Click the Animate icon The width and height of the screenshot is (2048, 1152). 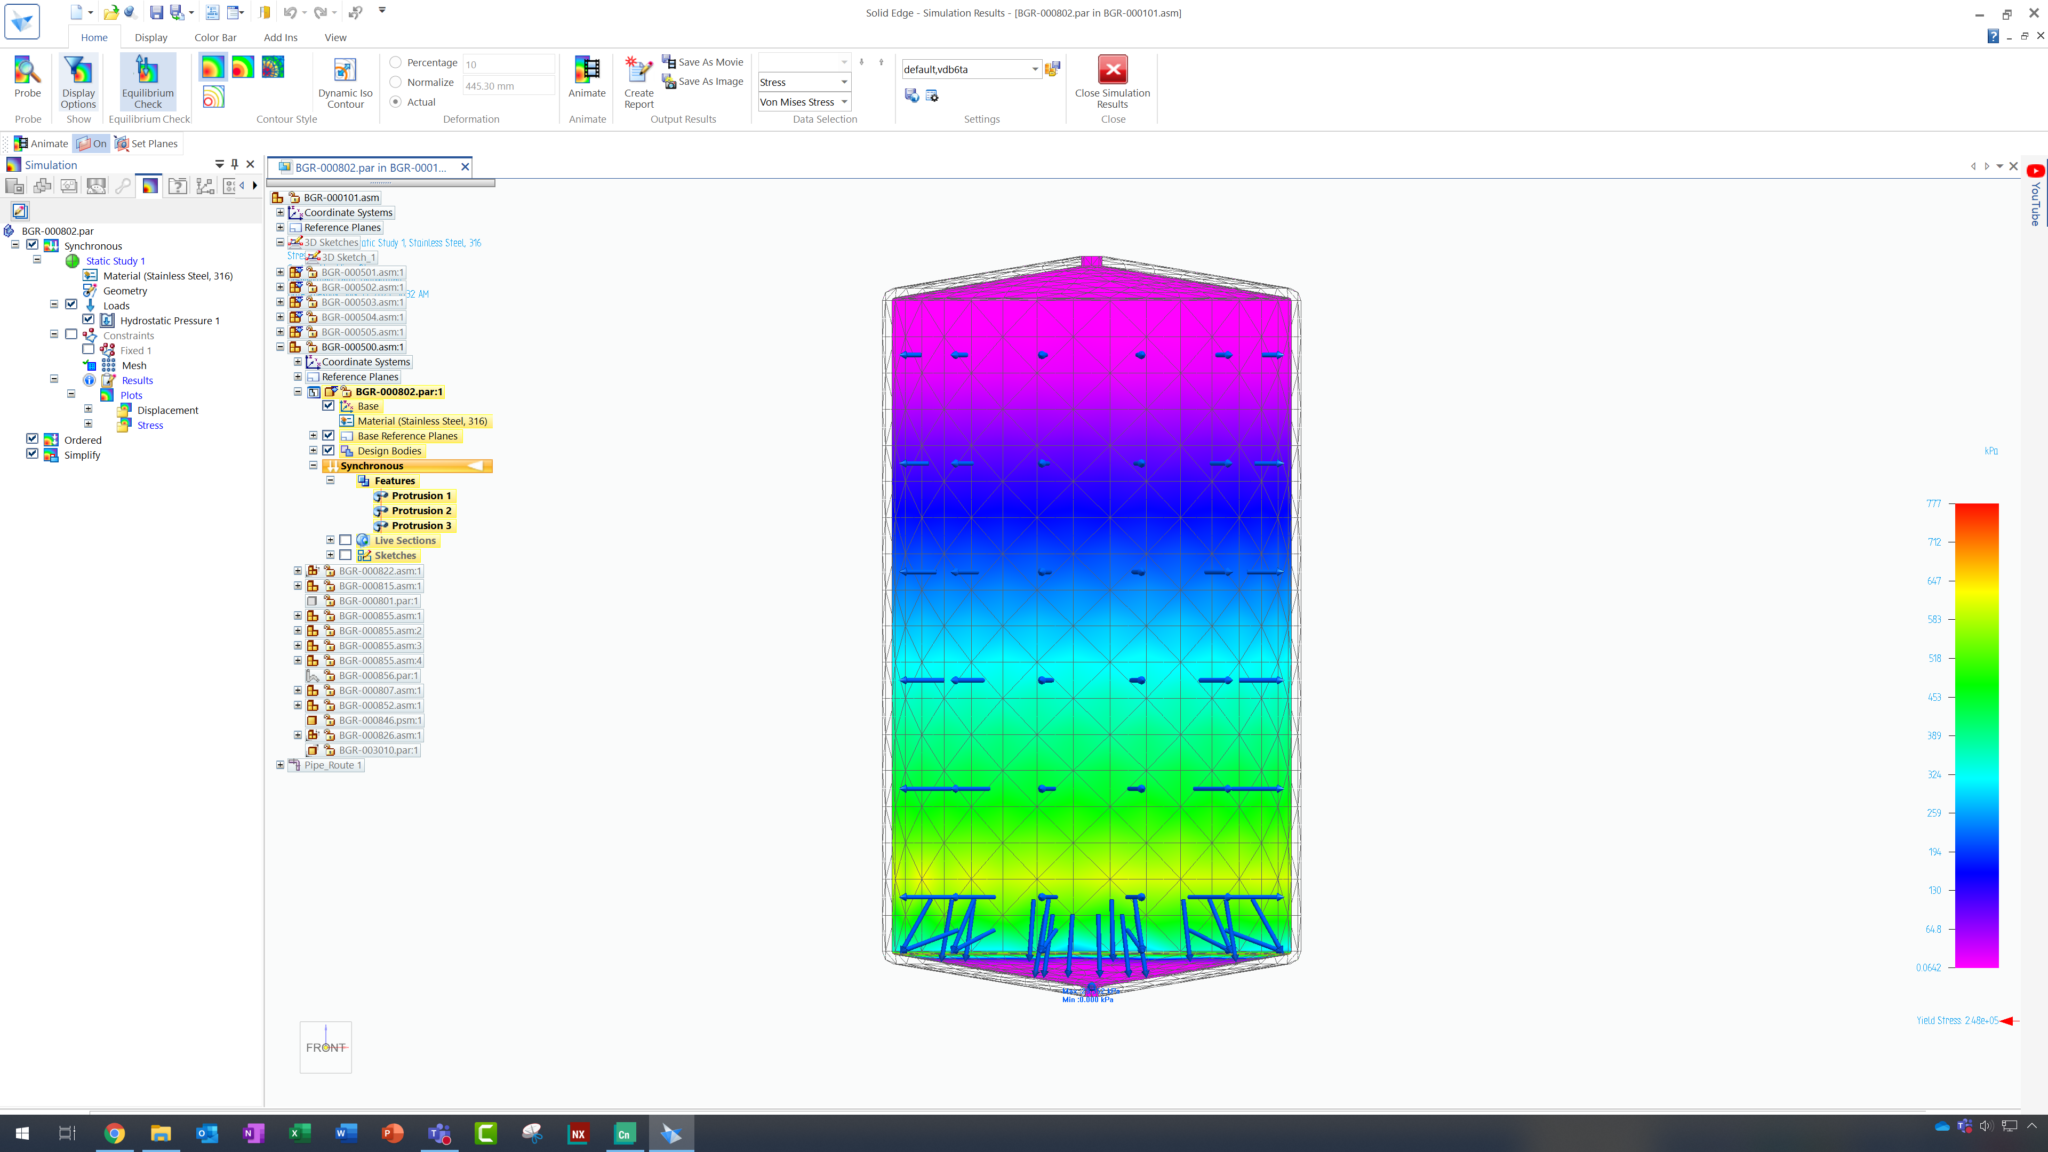tap(587, 80)
